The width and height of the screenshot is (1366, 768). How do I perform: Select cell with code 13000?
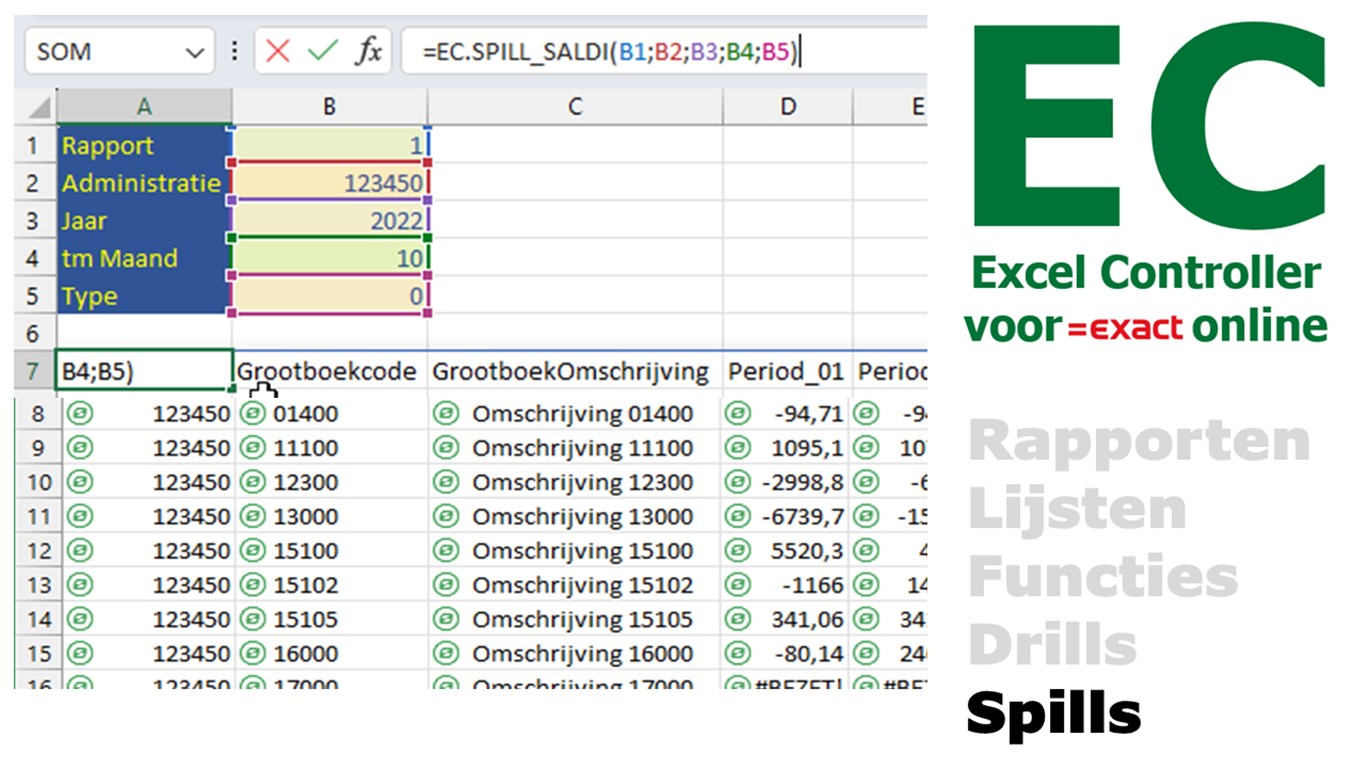(329, 516)
